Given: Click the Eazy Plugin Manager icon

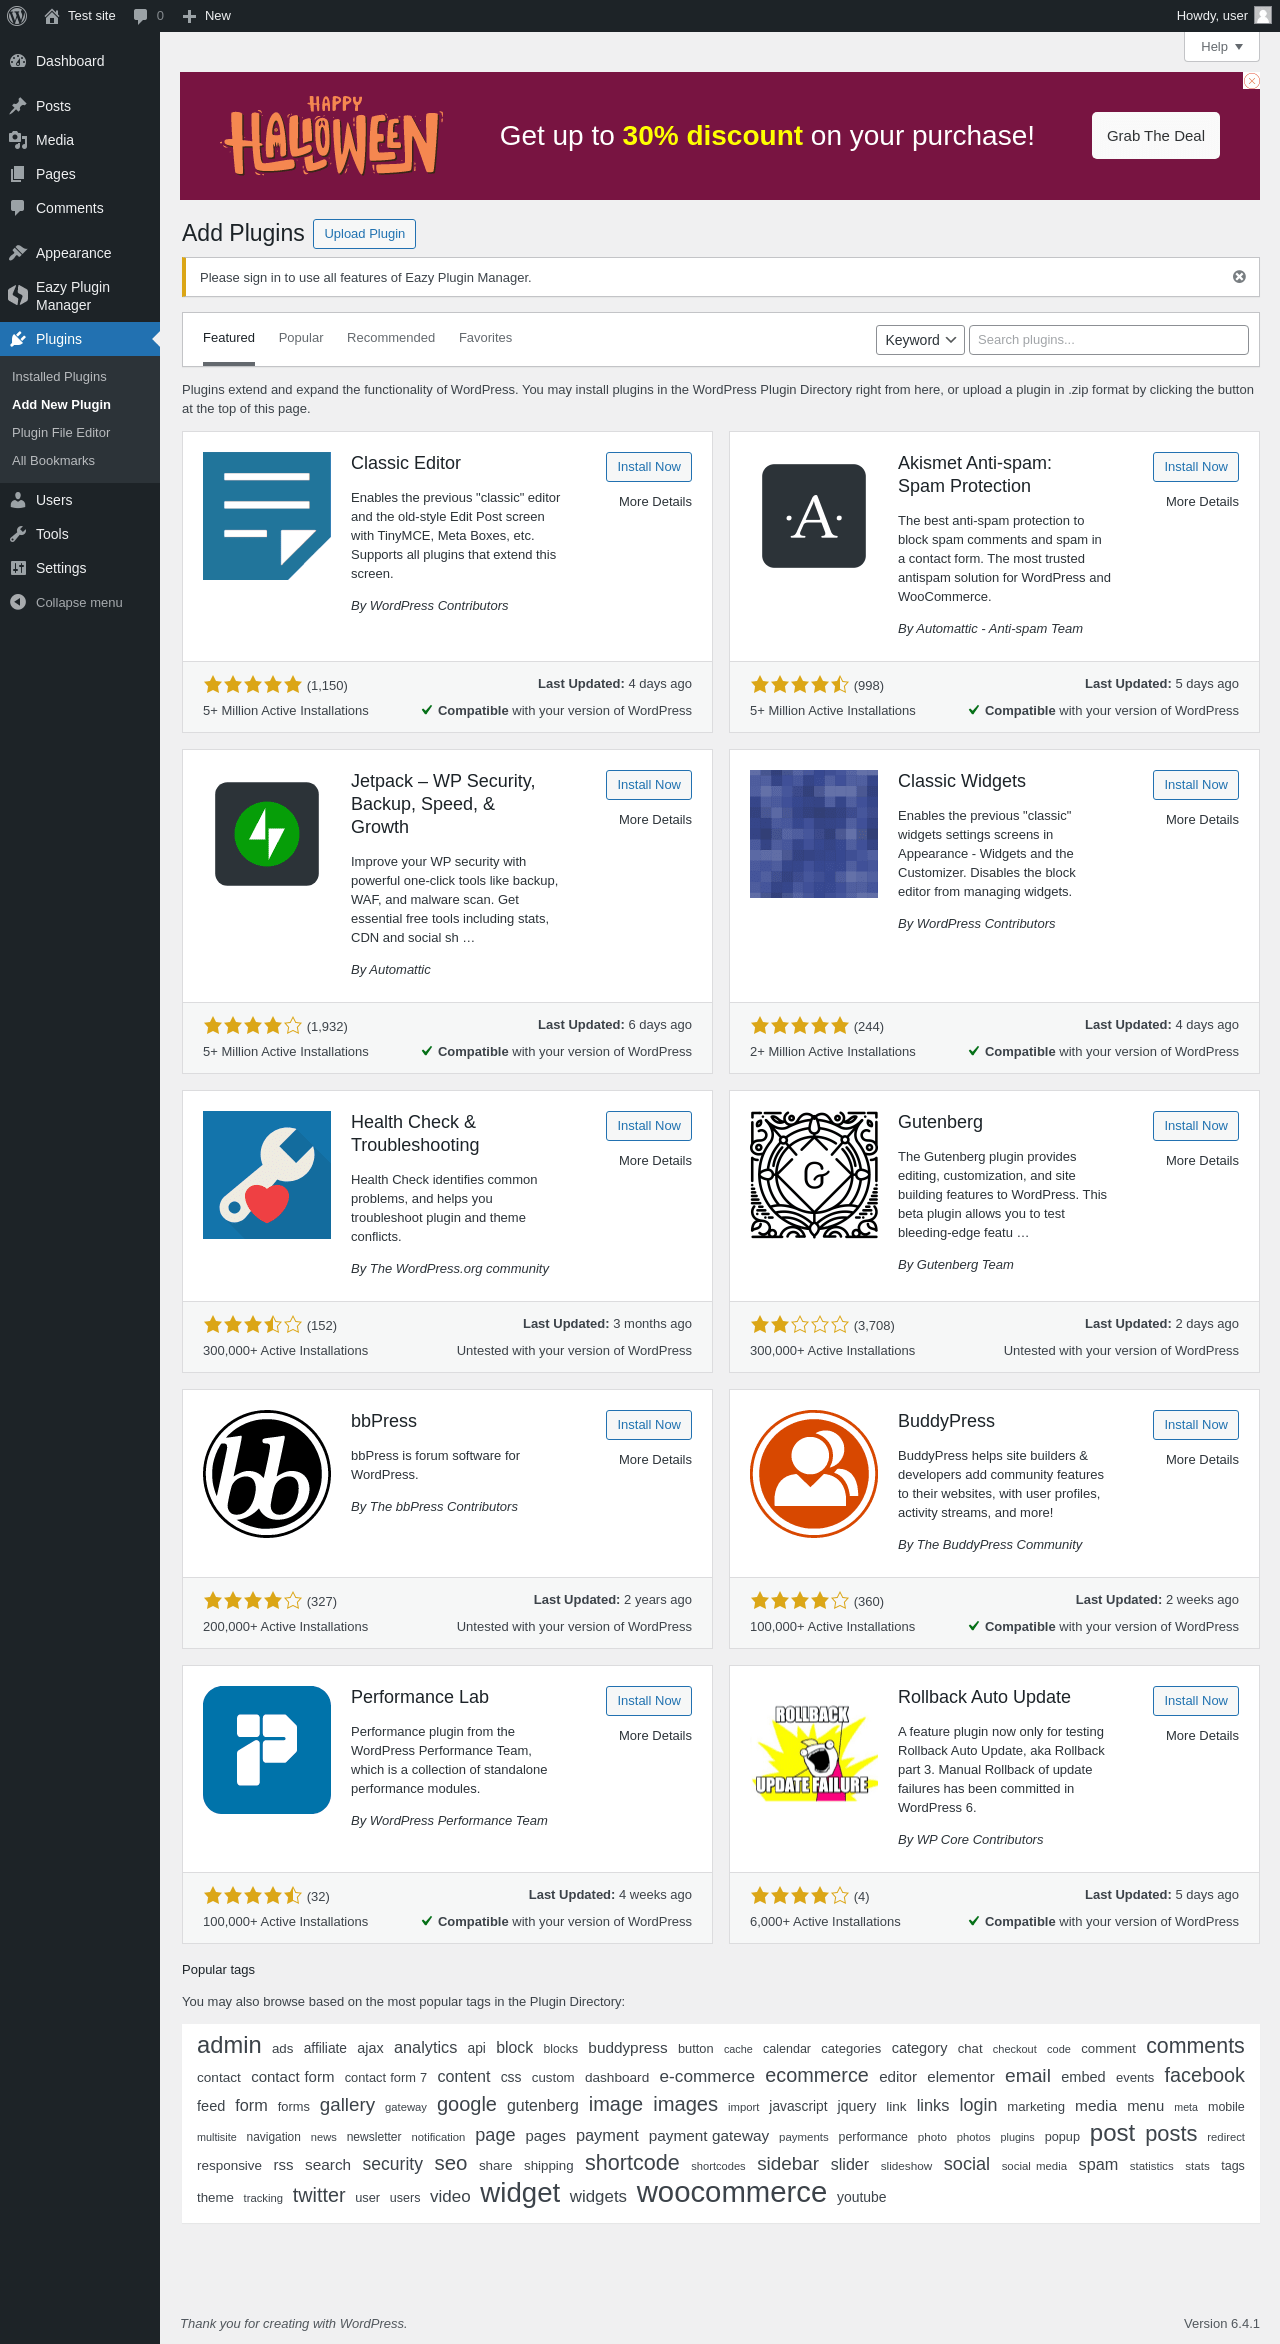Looking at the screenshot, I should click(18, 295).
